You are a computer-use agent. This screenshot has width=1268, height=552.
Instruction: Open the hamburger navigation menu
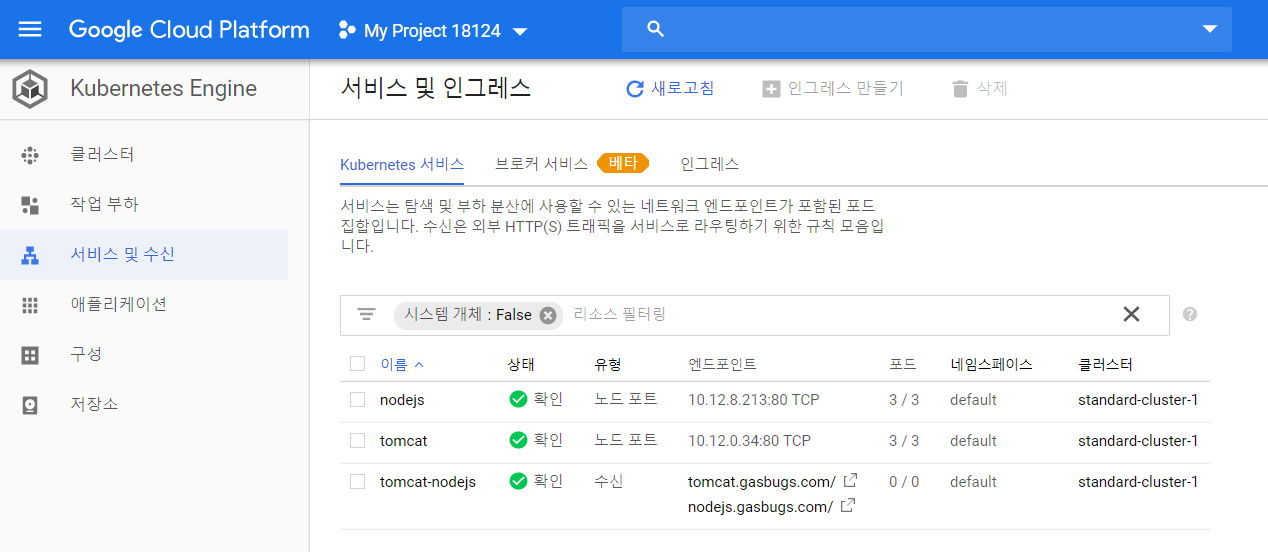point(30,30)
